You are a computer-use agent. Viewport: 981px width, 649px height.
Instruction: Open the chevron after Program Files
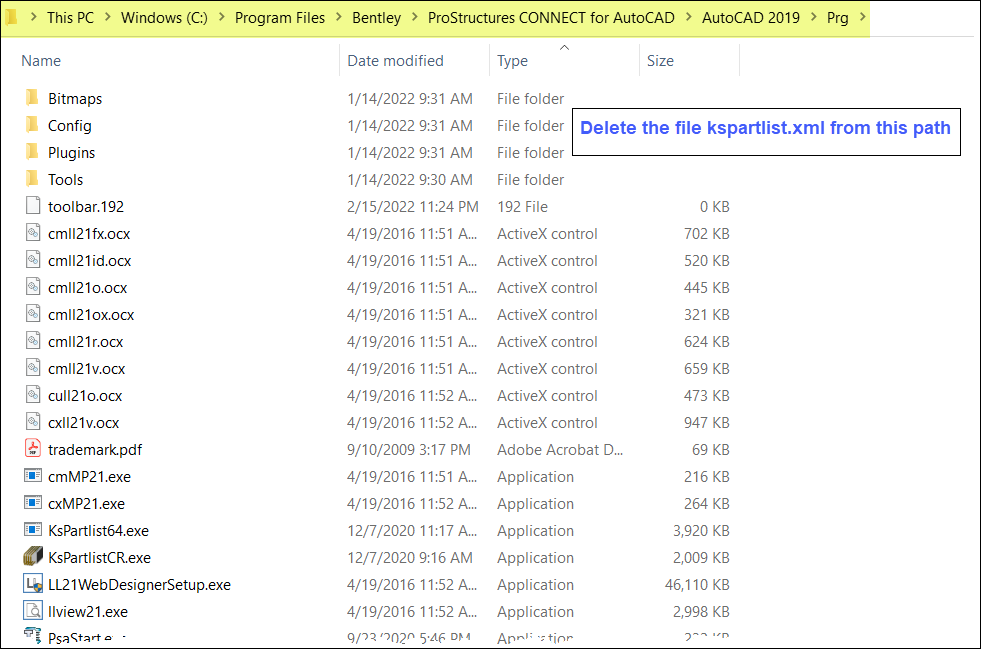pos(338,17)
